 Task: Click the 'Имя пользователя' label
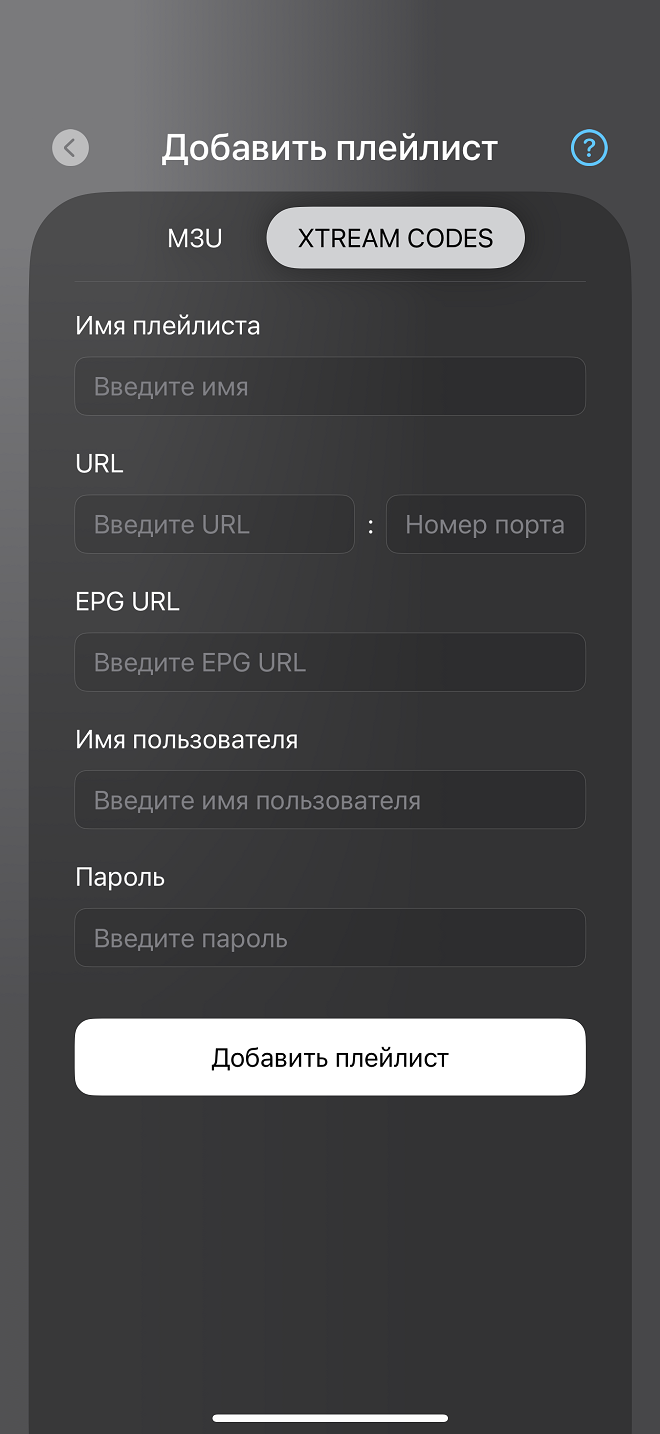(x=187, y=739)
